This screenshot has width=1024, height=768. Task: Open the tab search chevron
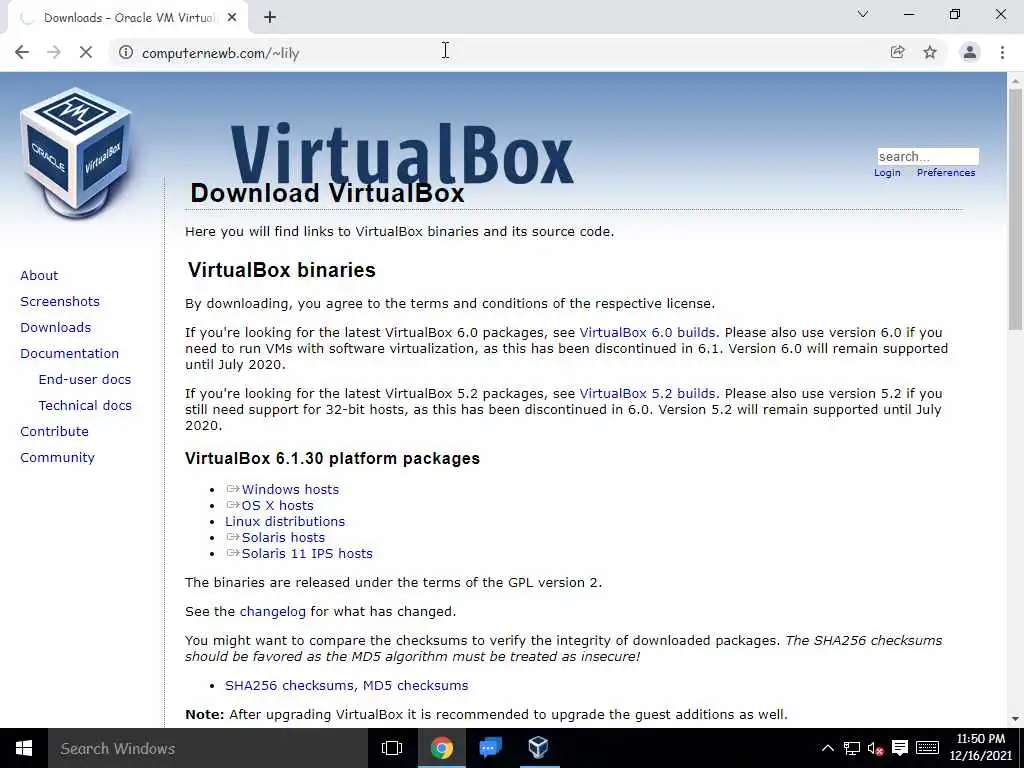[x=863, y=14]
